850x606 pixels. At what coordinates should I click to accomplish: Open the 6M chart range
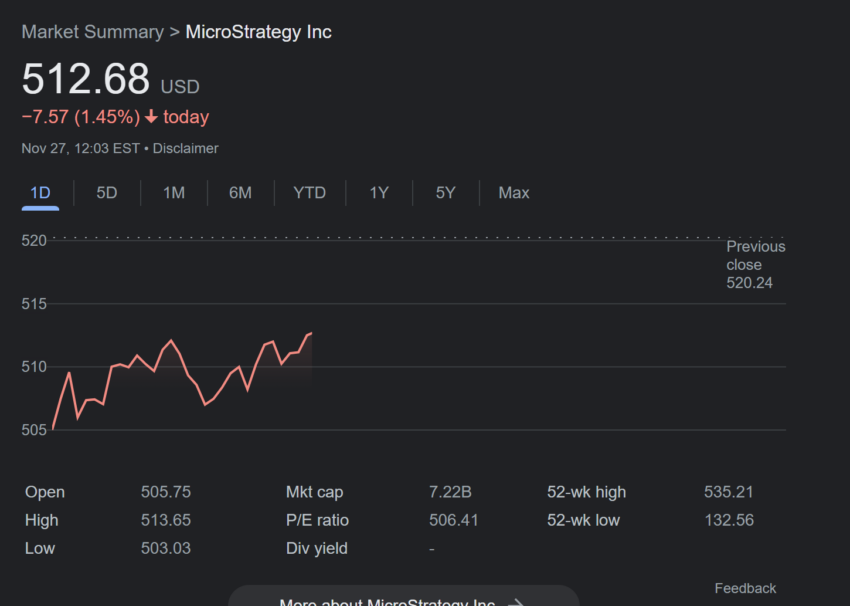click(240, 193)
